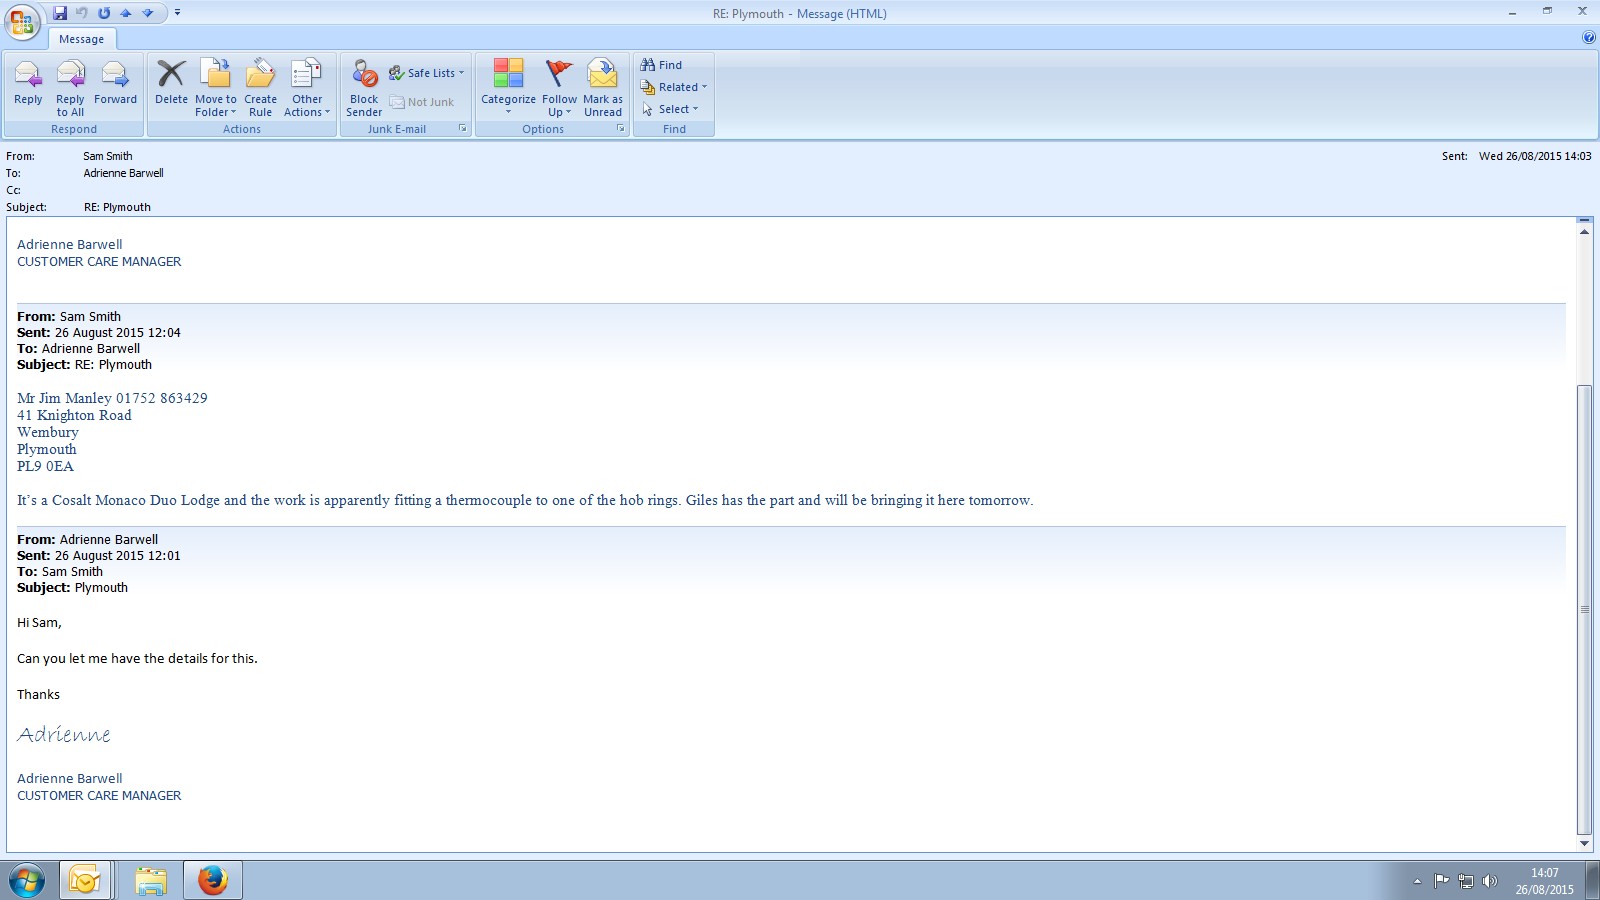Image resolution: width=1600 pixels, height=900 pixels.
Task: Click the scroll down arrow of the message body
Action: coord(1584,844)
